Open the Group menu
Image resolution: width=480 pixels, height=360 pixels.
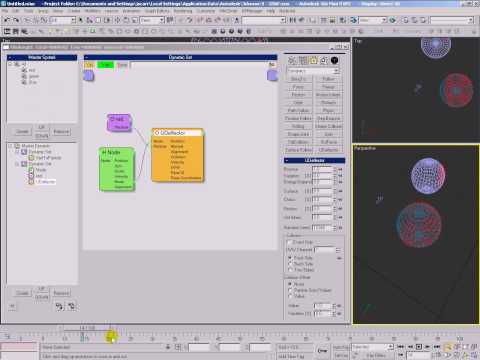43,11
